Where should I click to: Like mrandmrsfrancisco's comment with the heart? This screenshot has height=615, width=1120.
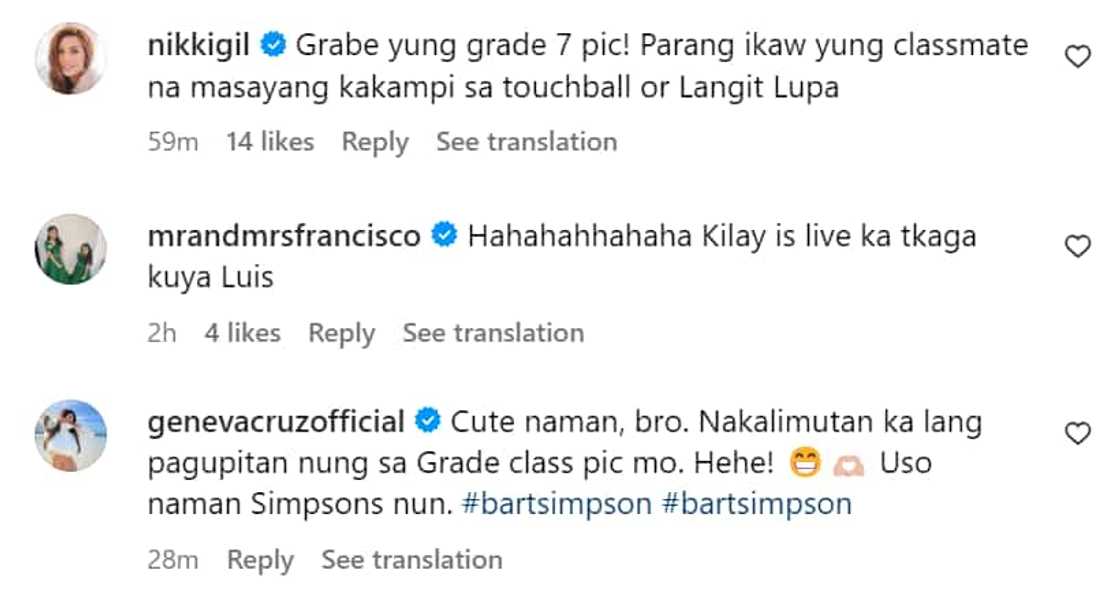click(x=1077, y=247)
